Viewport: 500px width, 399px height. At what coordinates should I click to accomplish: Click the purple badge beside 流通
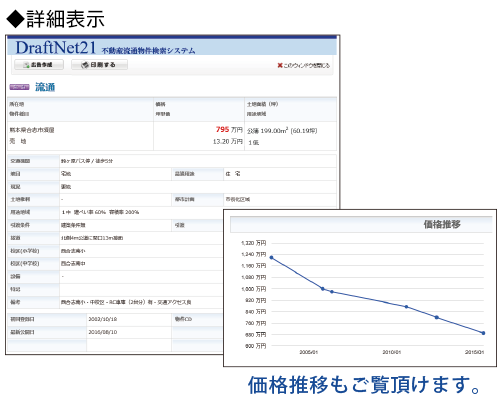[x=19, y=87]
